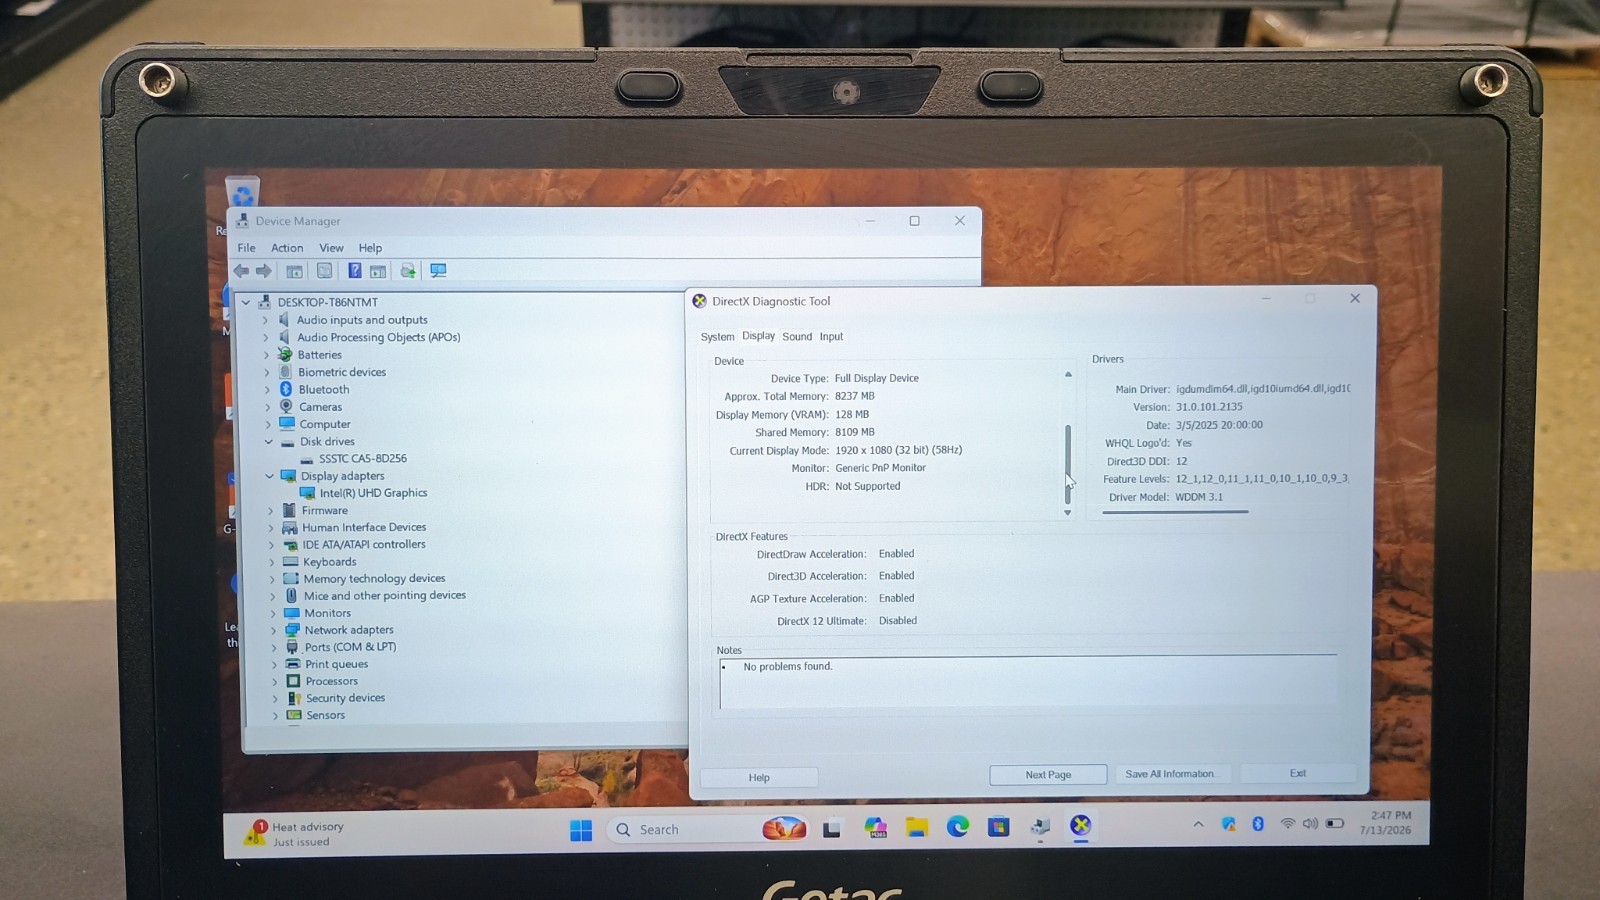Open the Help menu in Device Manager
The width and height of the screenshot is (1600, 900).
(x=370, y=248)
